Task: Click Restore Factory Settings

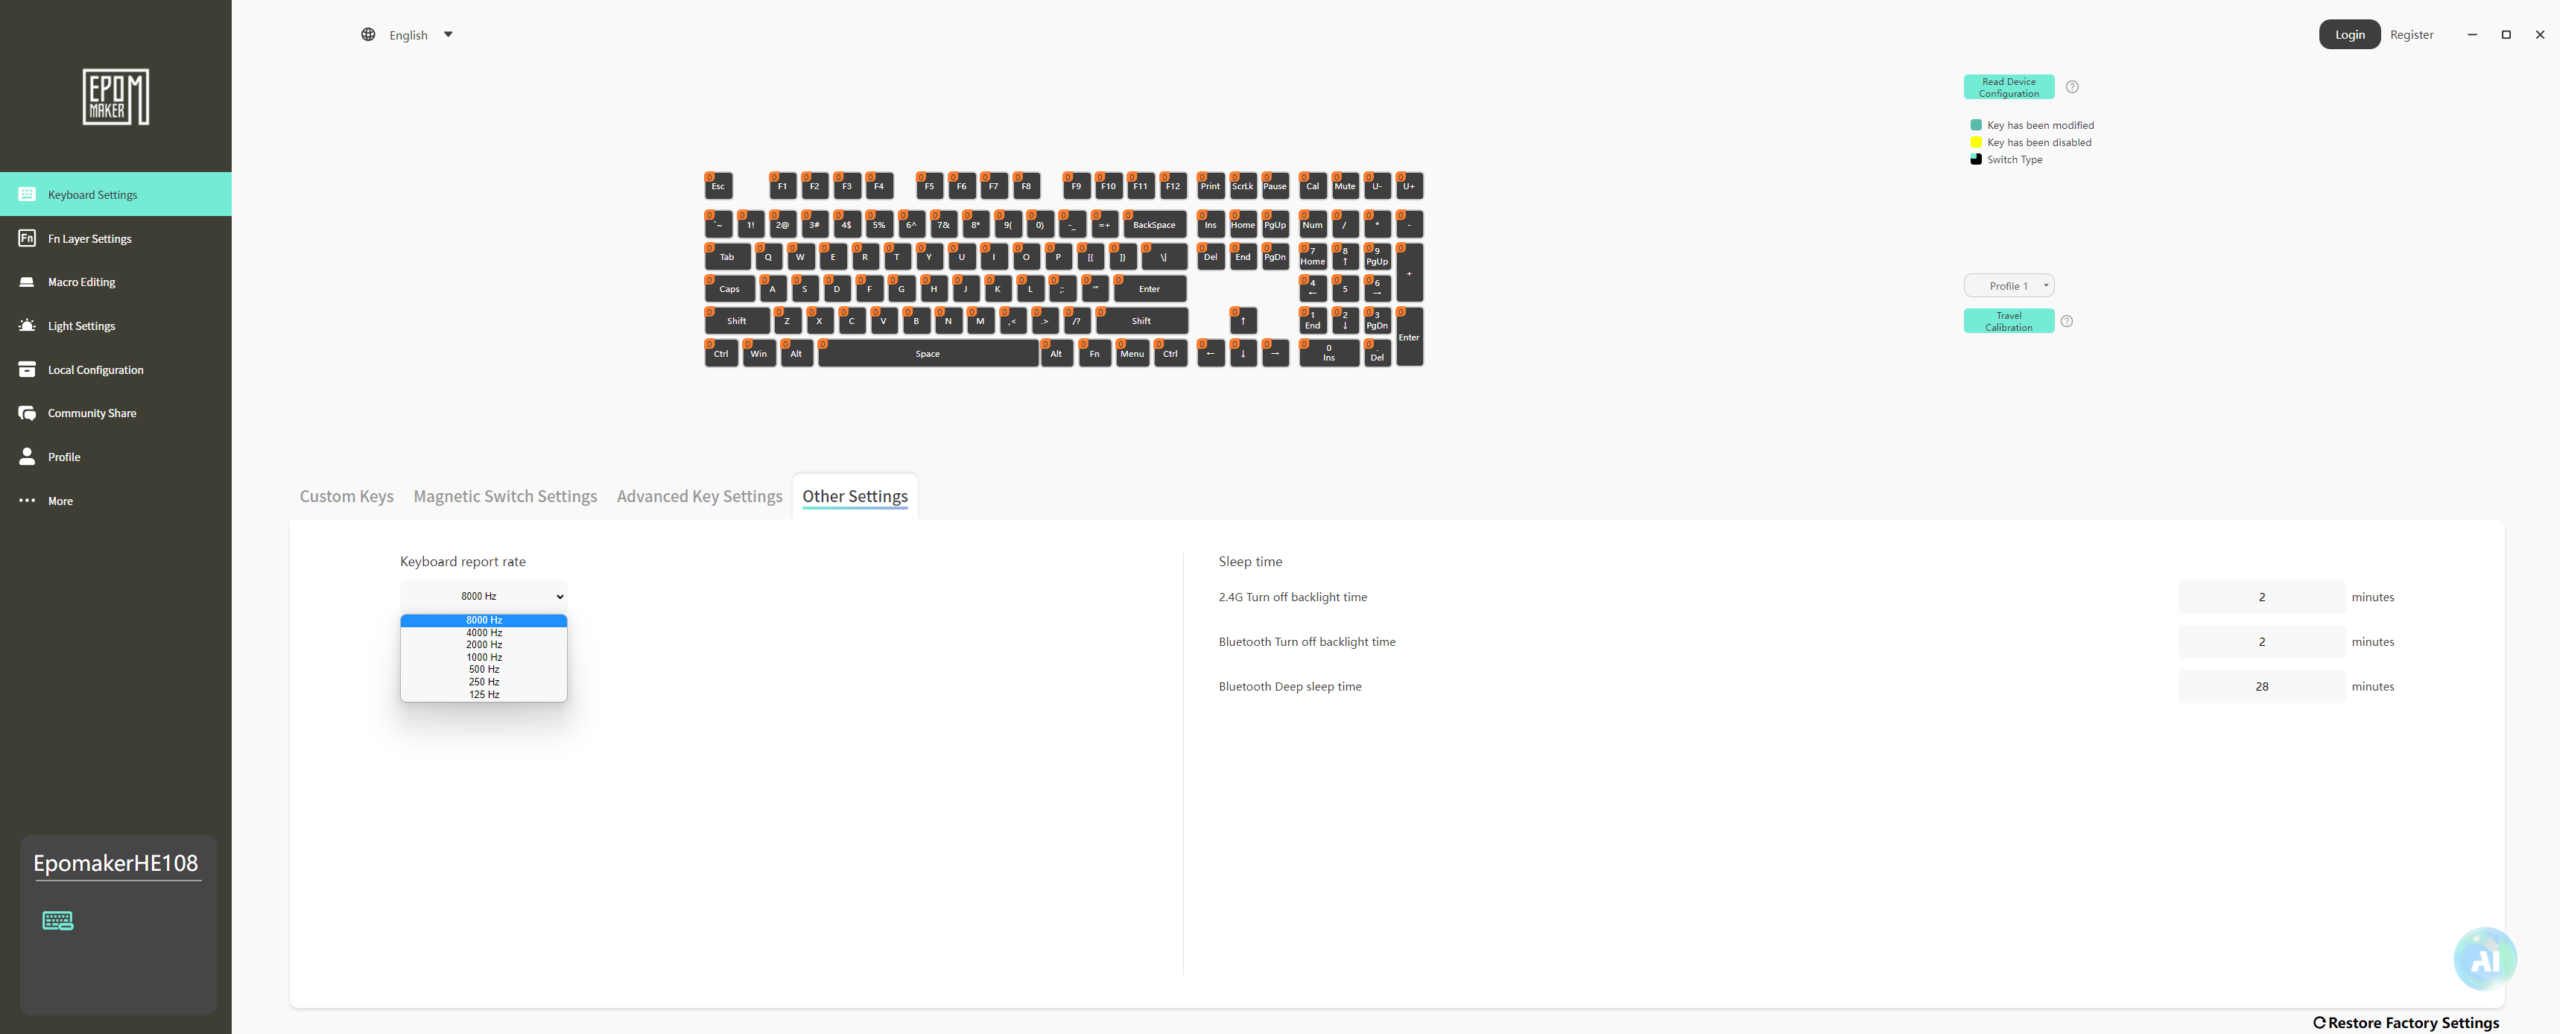Action: (2406, 1022)
